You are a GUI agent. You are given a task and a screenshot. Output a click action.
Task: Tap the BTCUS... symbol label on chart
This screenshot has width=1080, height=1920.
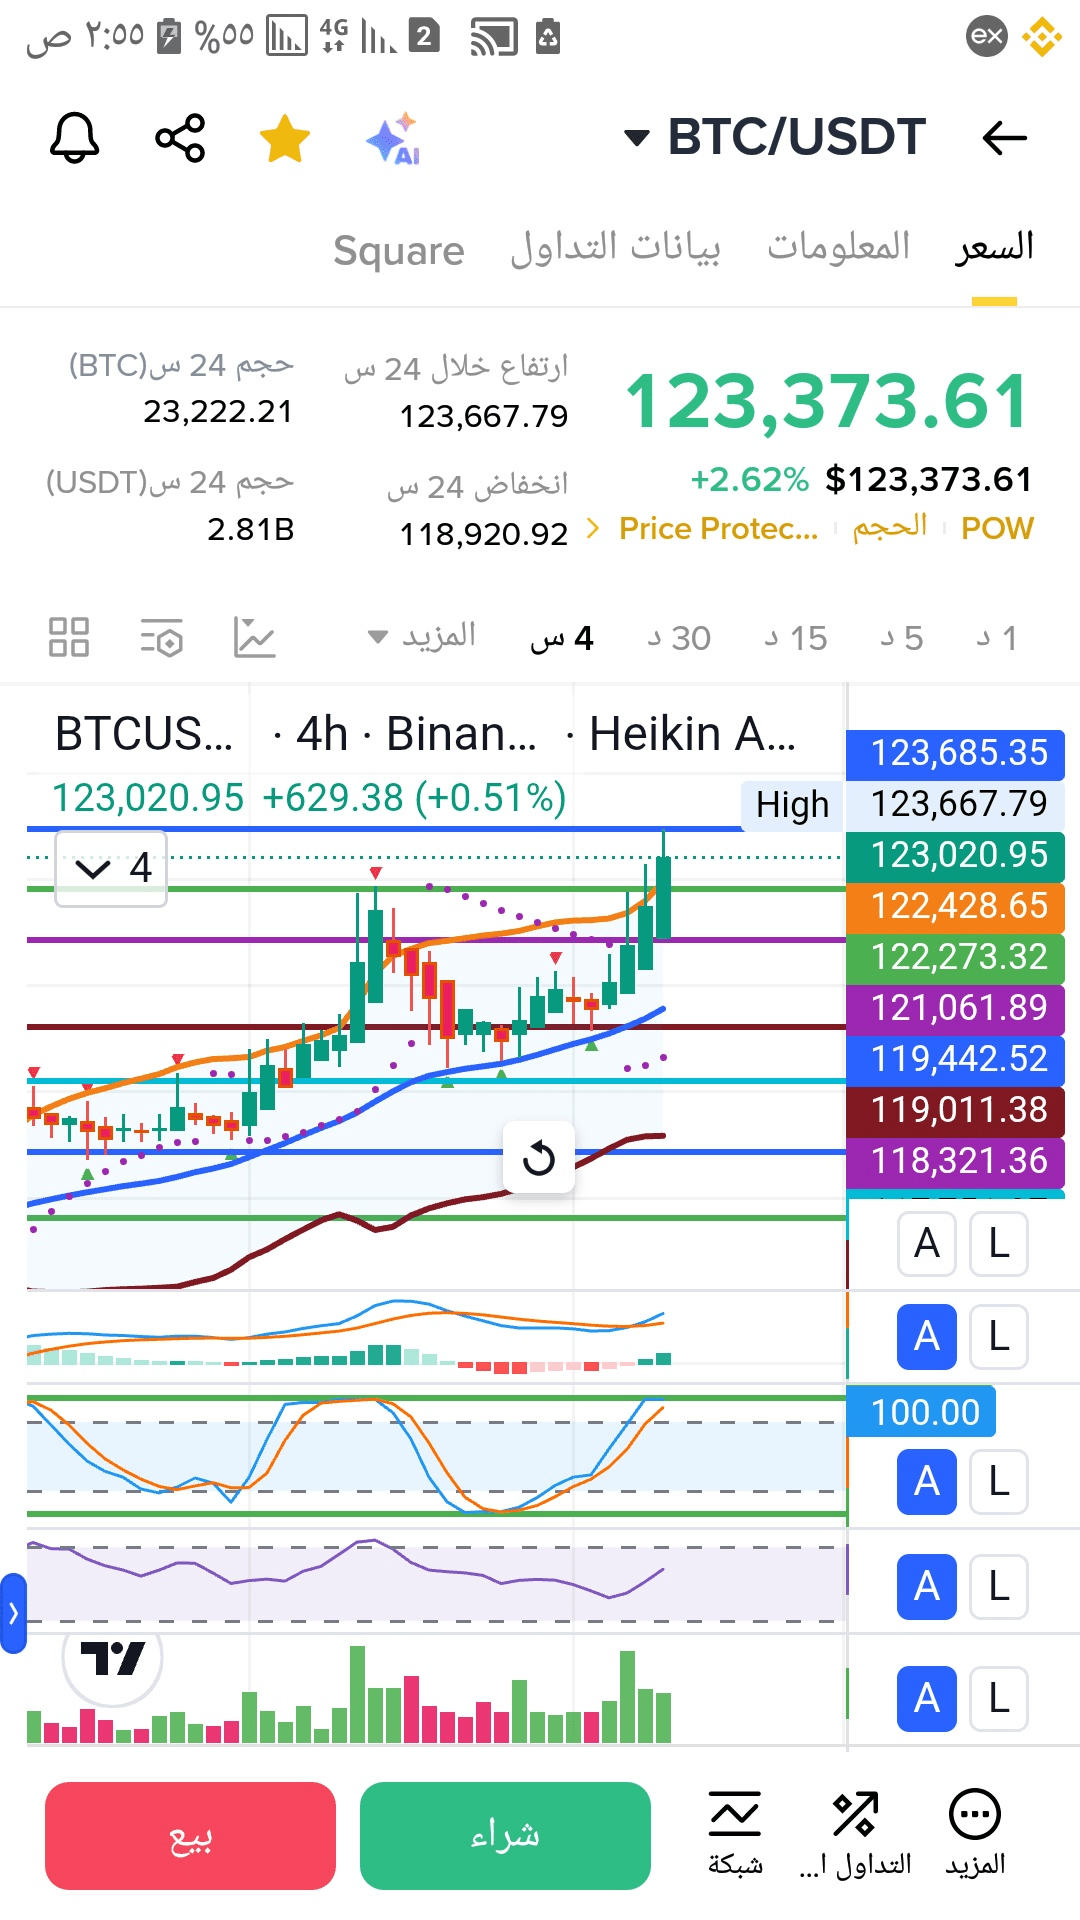point(144,735)
